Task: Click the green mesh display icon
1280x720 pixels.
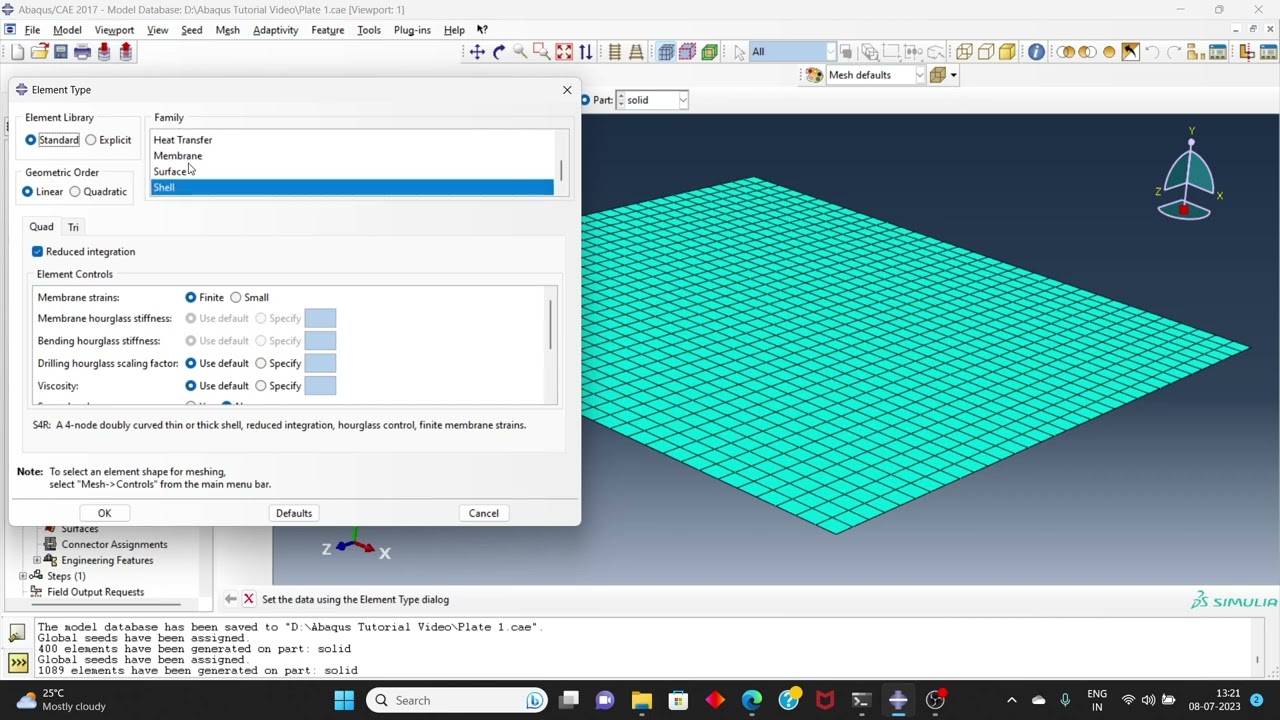Action: pos(710,52)
